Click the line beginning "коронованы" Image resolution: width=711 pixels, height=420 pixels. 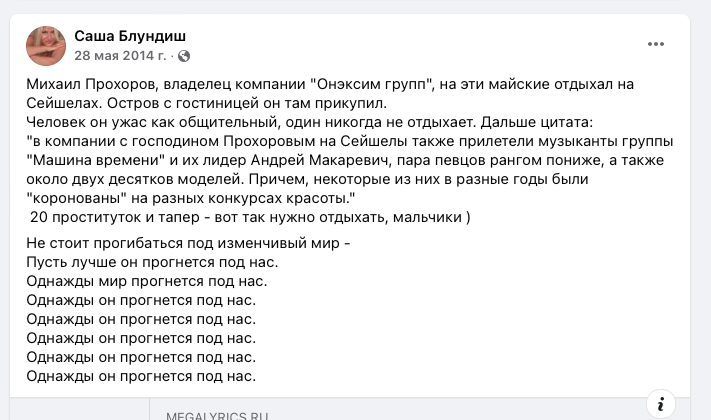coord(191,198)
